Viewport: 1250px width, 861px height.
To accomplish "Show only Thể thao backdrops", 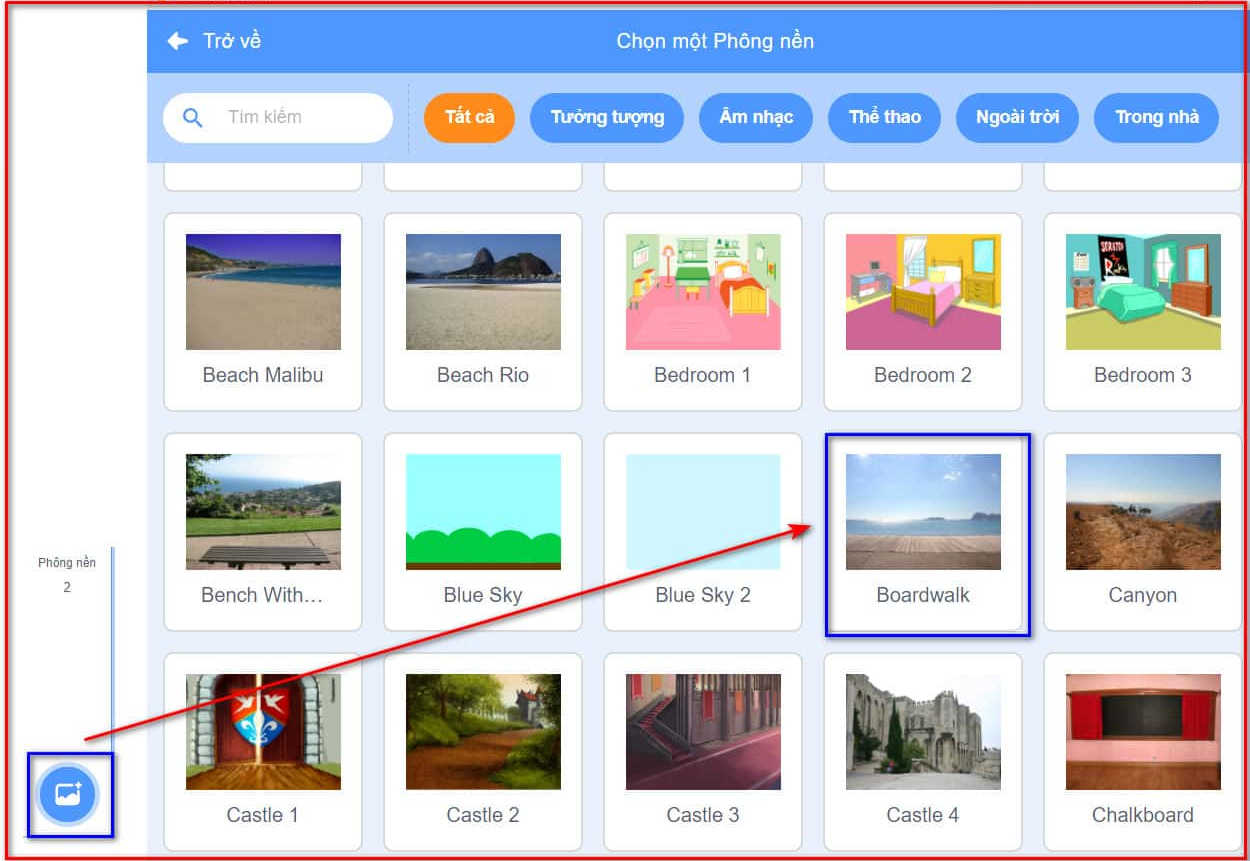I will 884,118.
